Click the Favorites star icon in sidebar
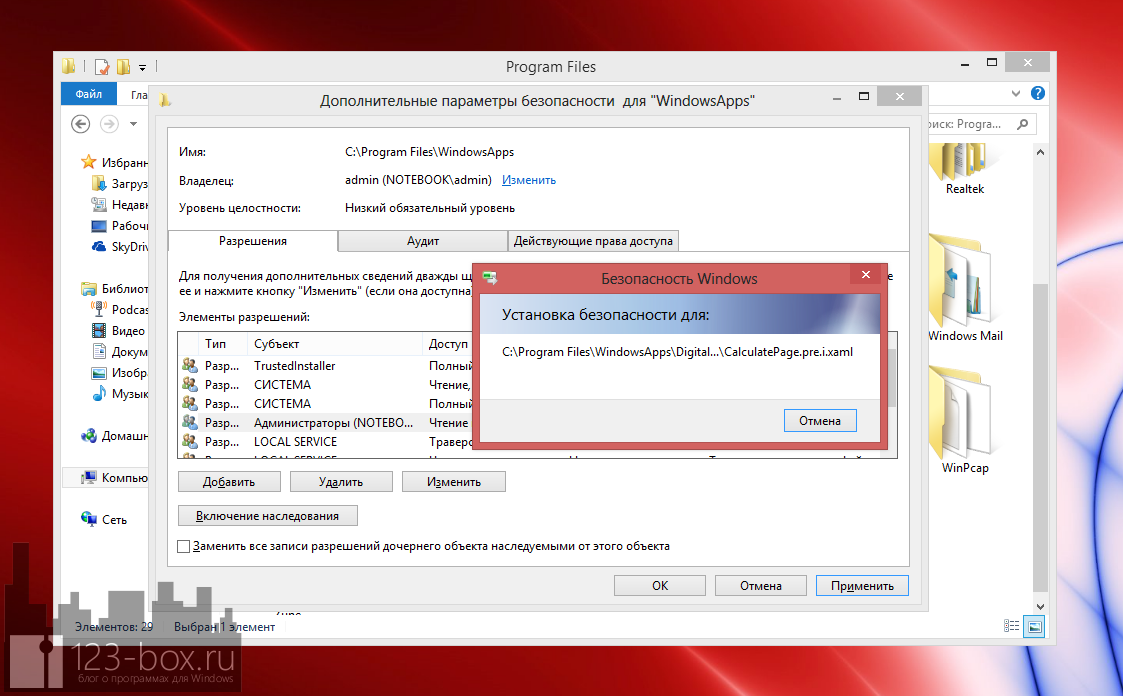The image size is (1123, 696). 89,162
